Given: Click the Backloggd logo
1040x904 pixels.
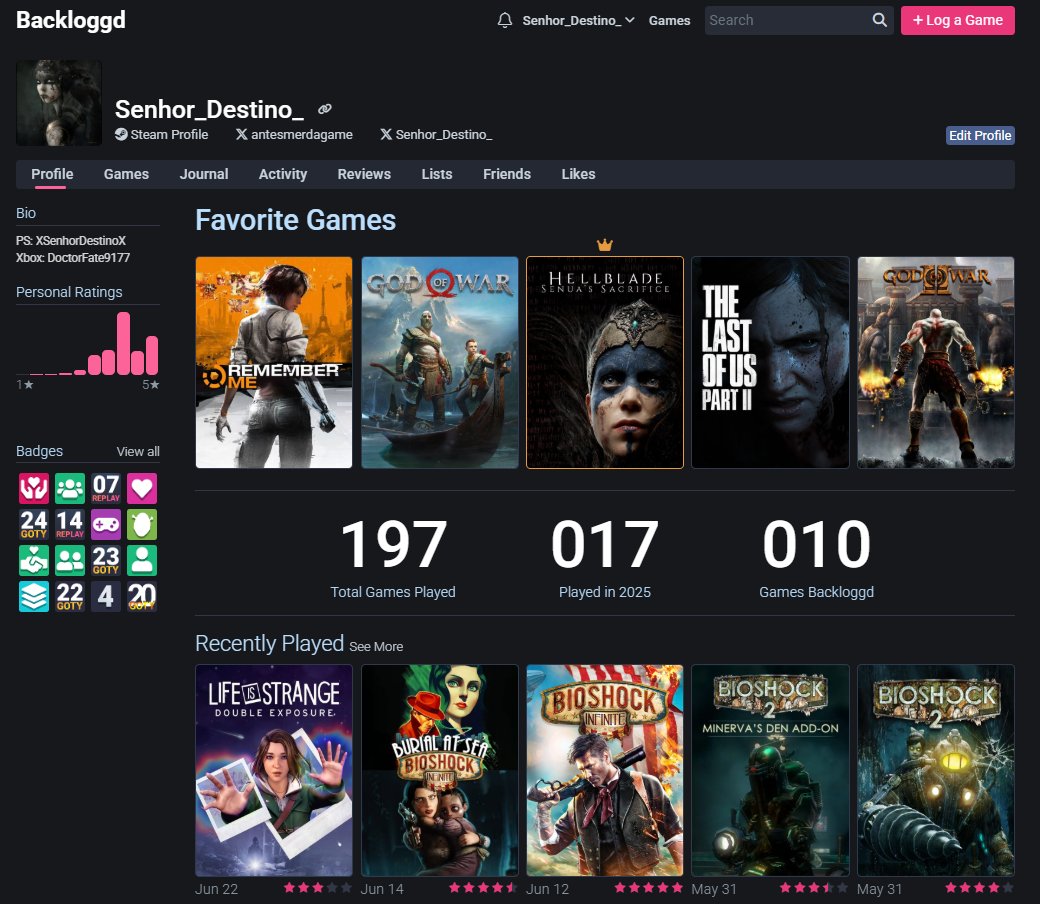Looking at the screenshot, I should click(70, 20).
